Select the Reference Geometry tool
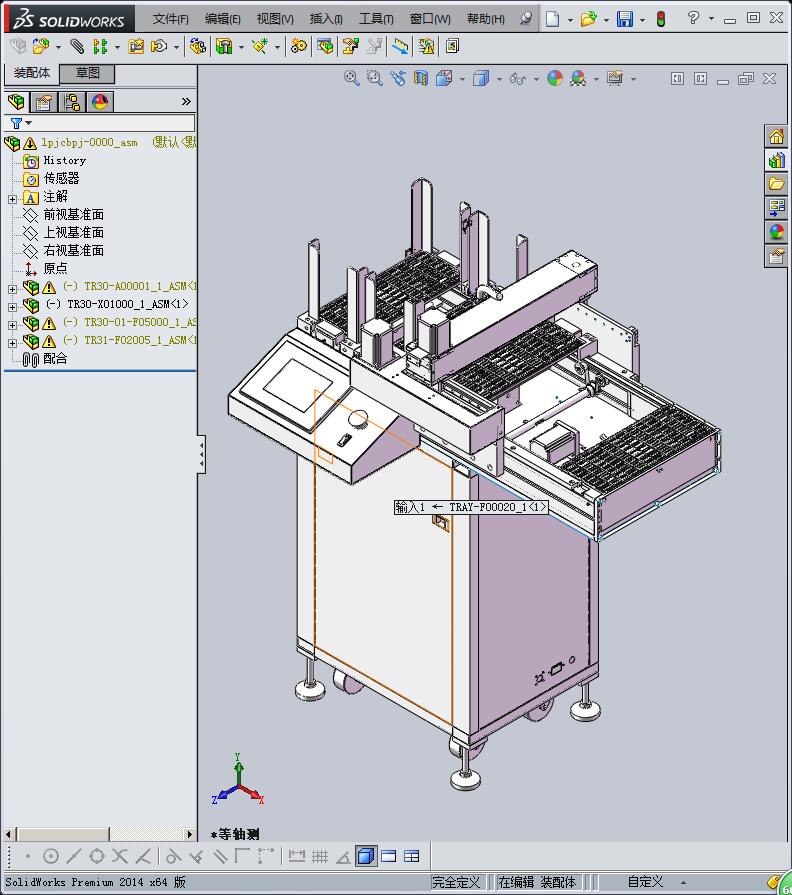The height and width of the screenshot is (895, 792). pyautogui.click(x=260, y=46)
